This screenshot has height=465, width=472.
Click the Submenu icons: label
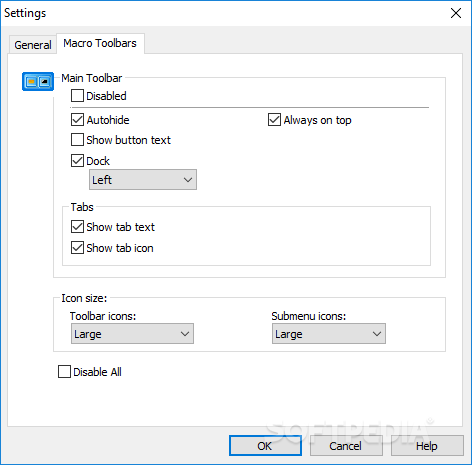[x=309, y=316]
